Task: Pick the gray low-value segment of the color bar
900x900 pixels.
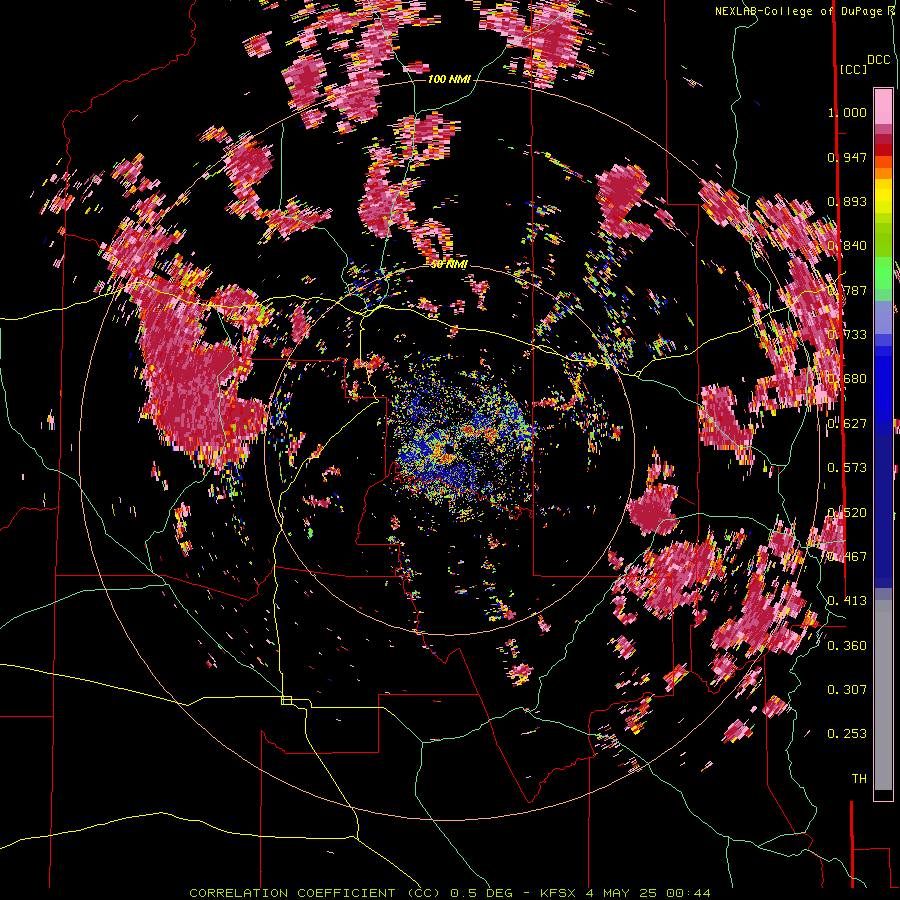Action: click(x=883, y=695)
